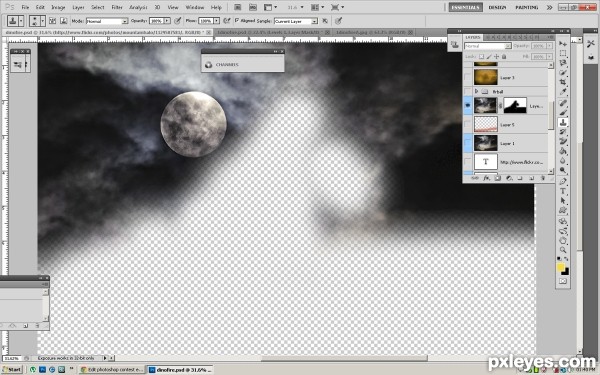Select the Quick Selection tool
This screenshot has width=600, height=375.
tap(562, 72)
